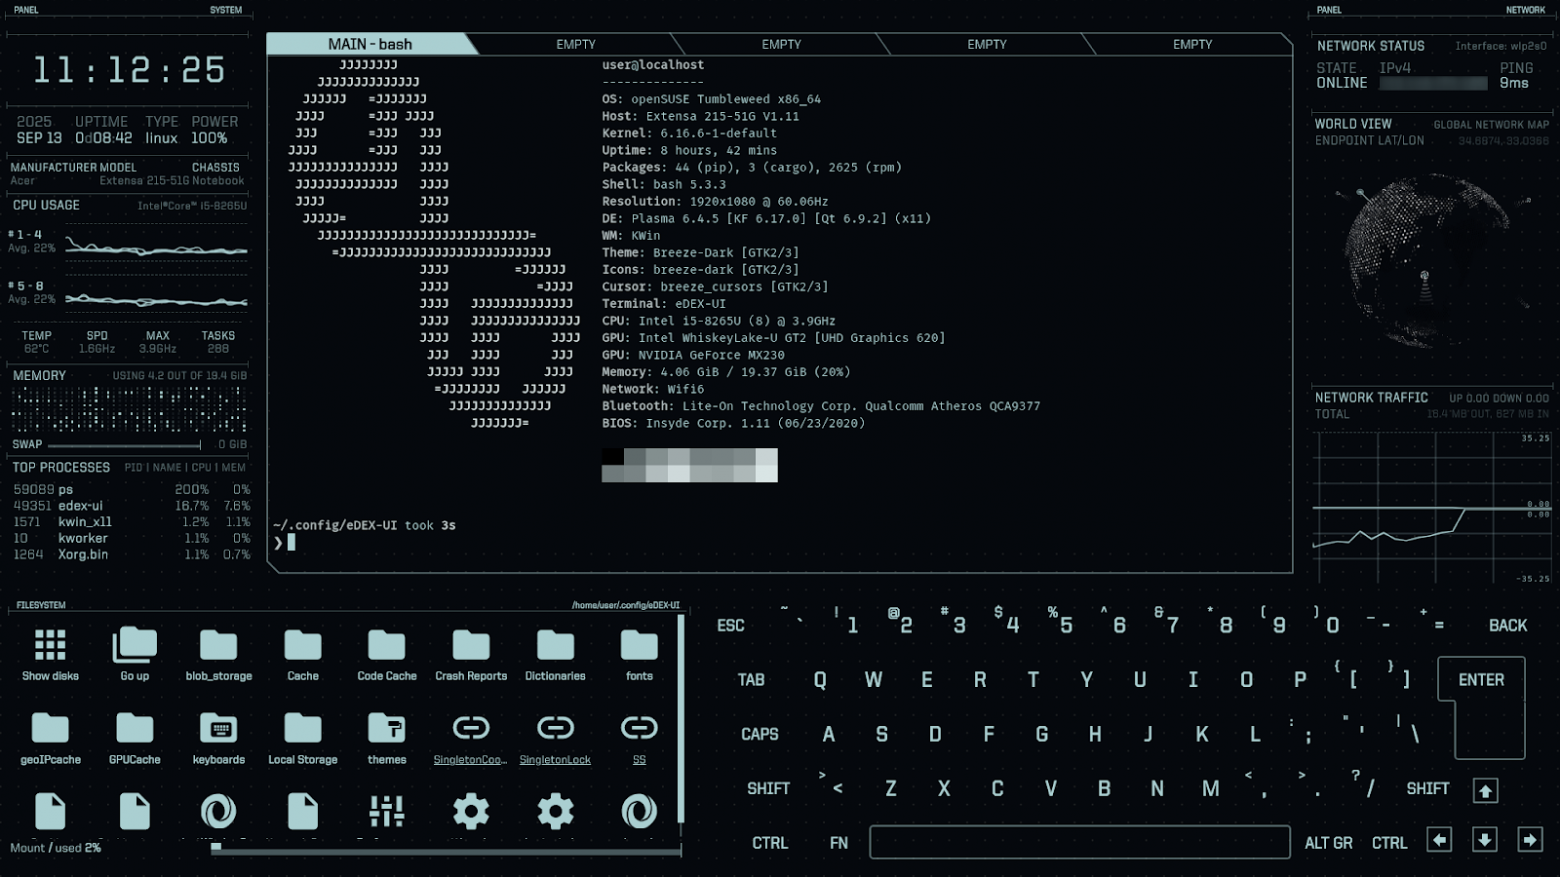Click the on-screen keyboard text input field

pyautogui.click(x=1080, y=842)
